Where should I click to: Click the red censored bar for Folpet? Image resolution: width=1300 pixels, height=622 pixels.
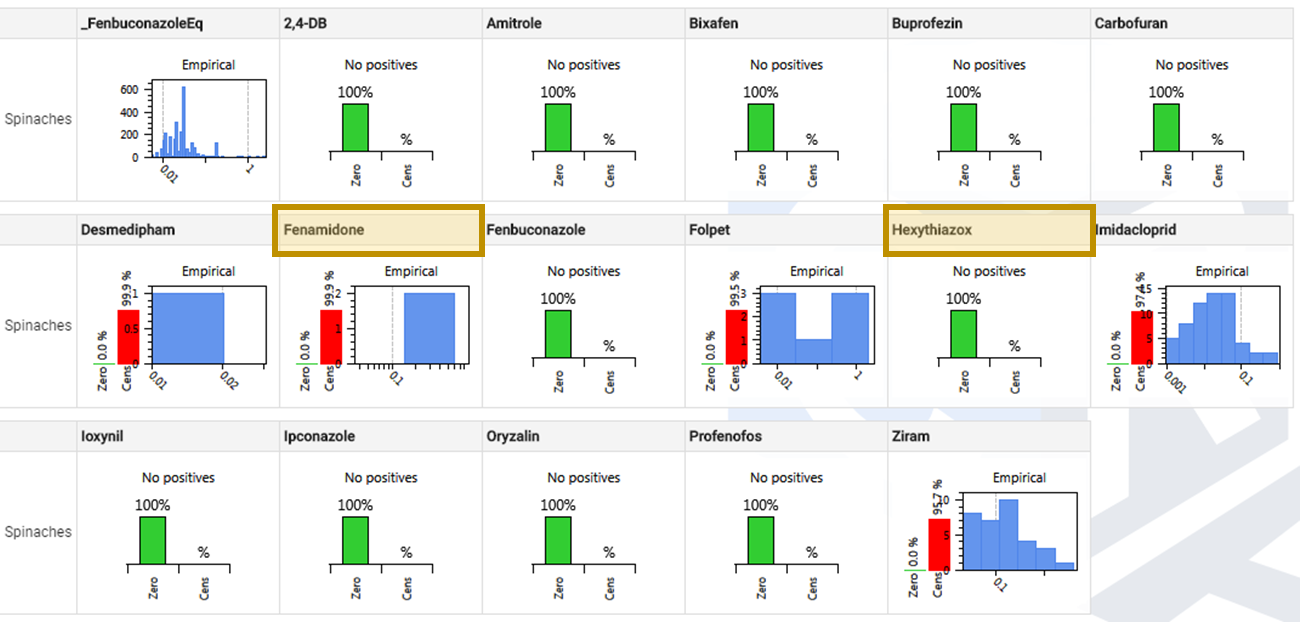click(735, 336)
